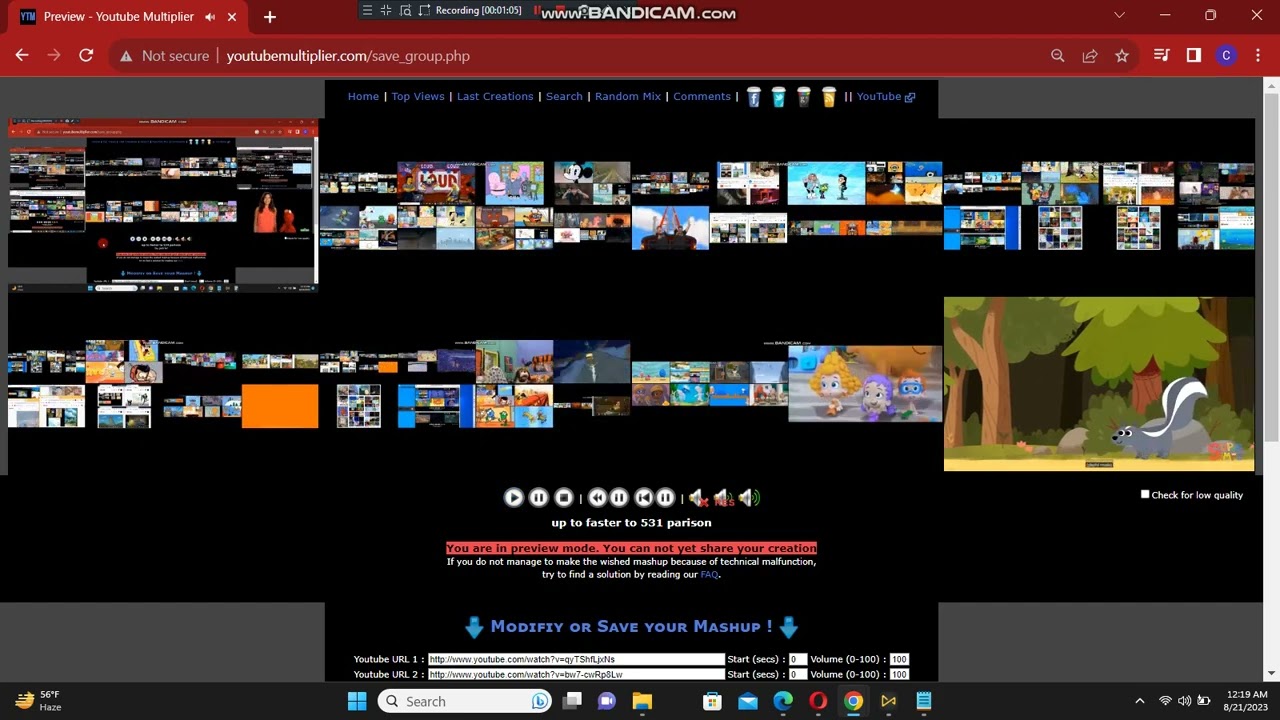1280x720 pixels.
Task: Open the browser media controls icon
Action: click(1161, 56)
